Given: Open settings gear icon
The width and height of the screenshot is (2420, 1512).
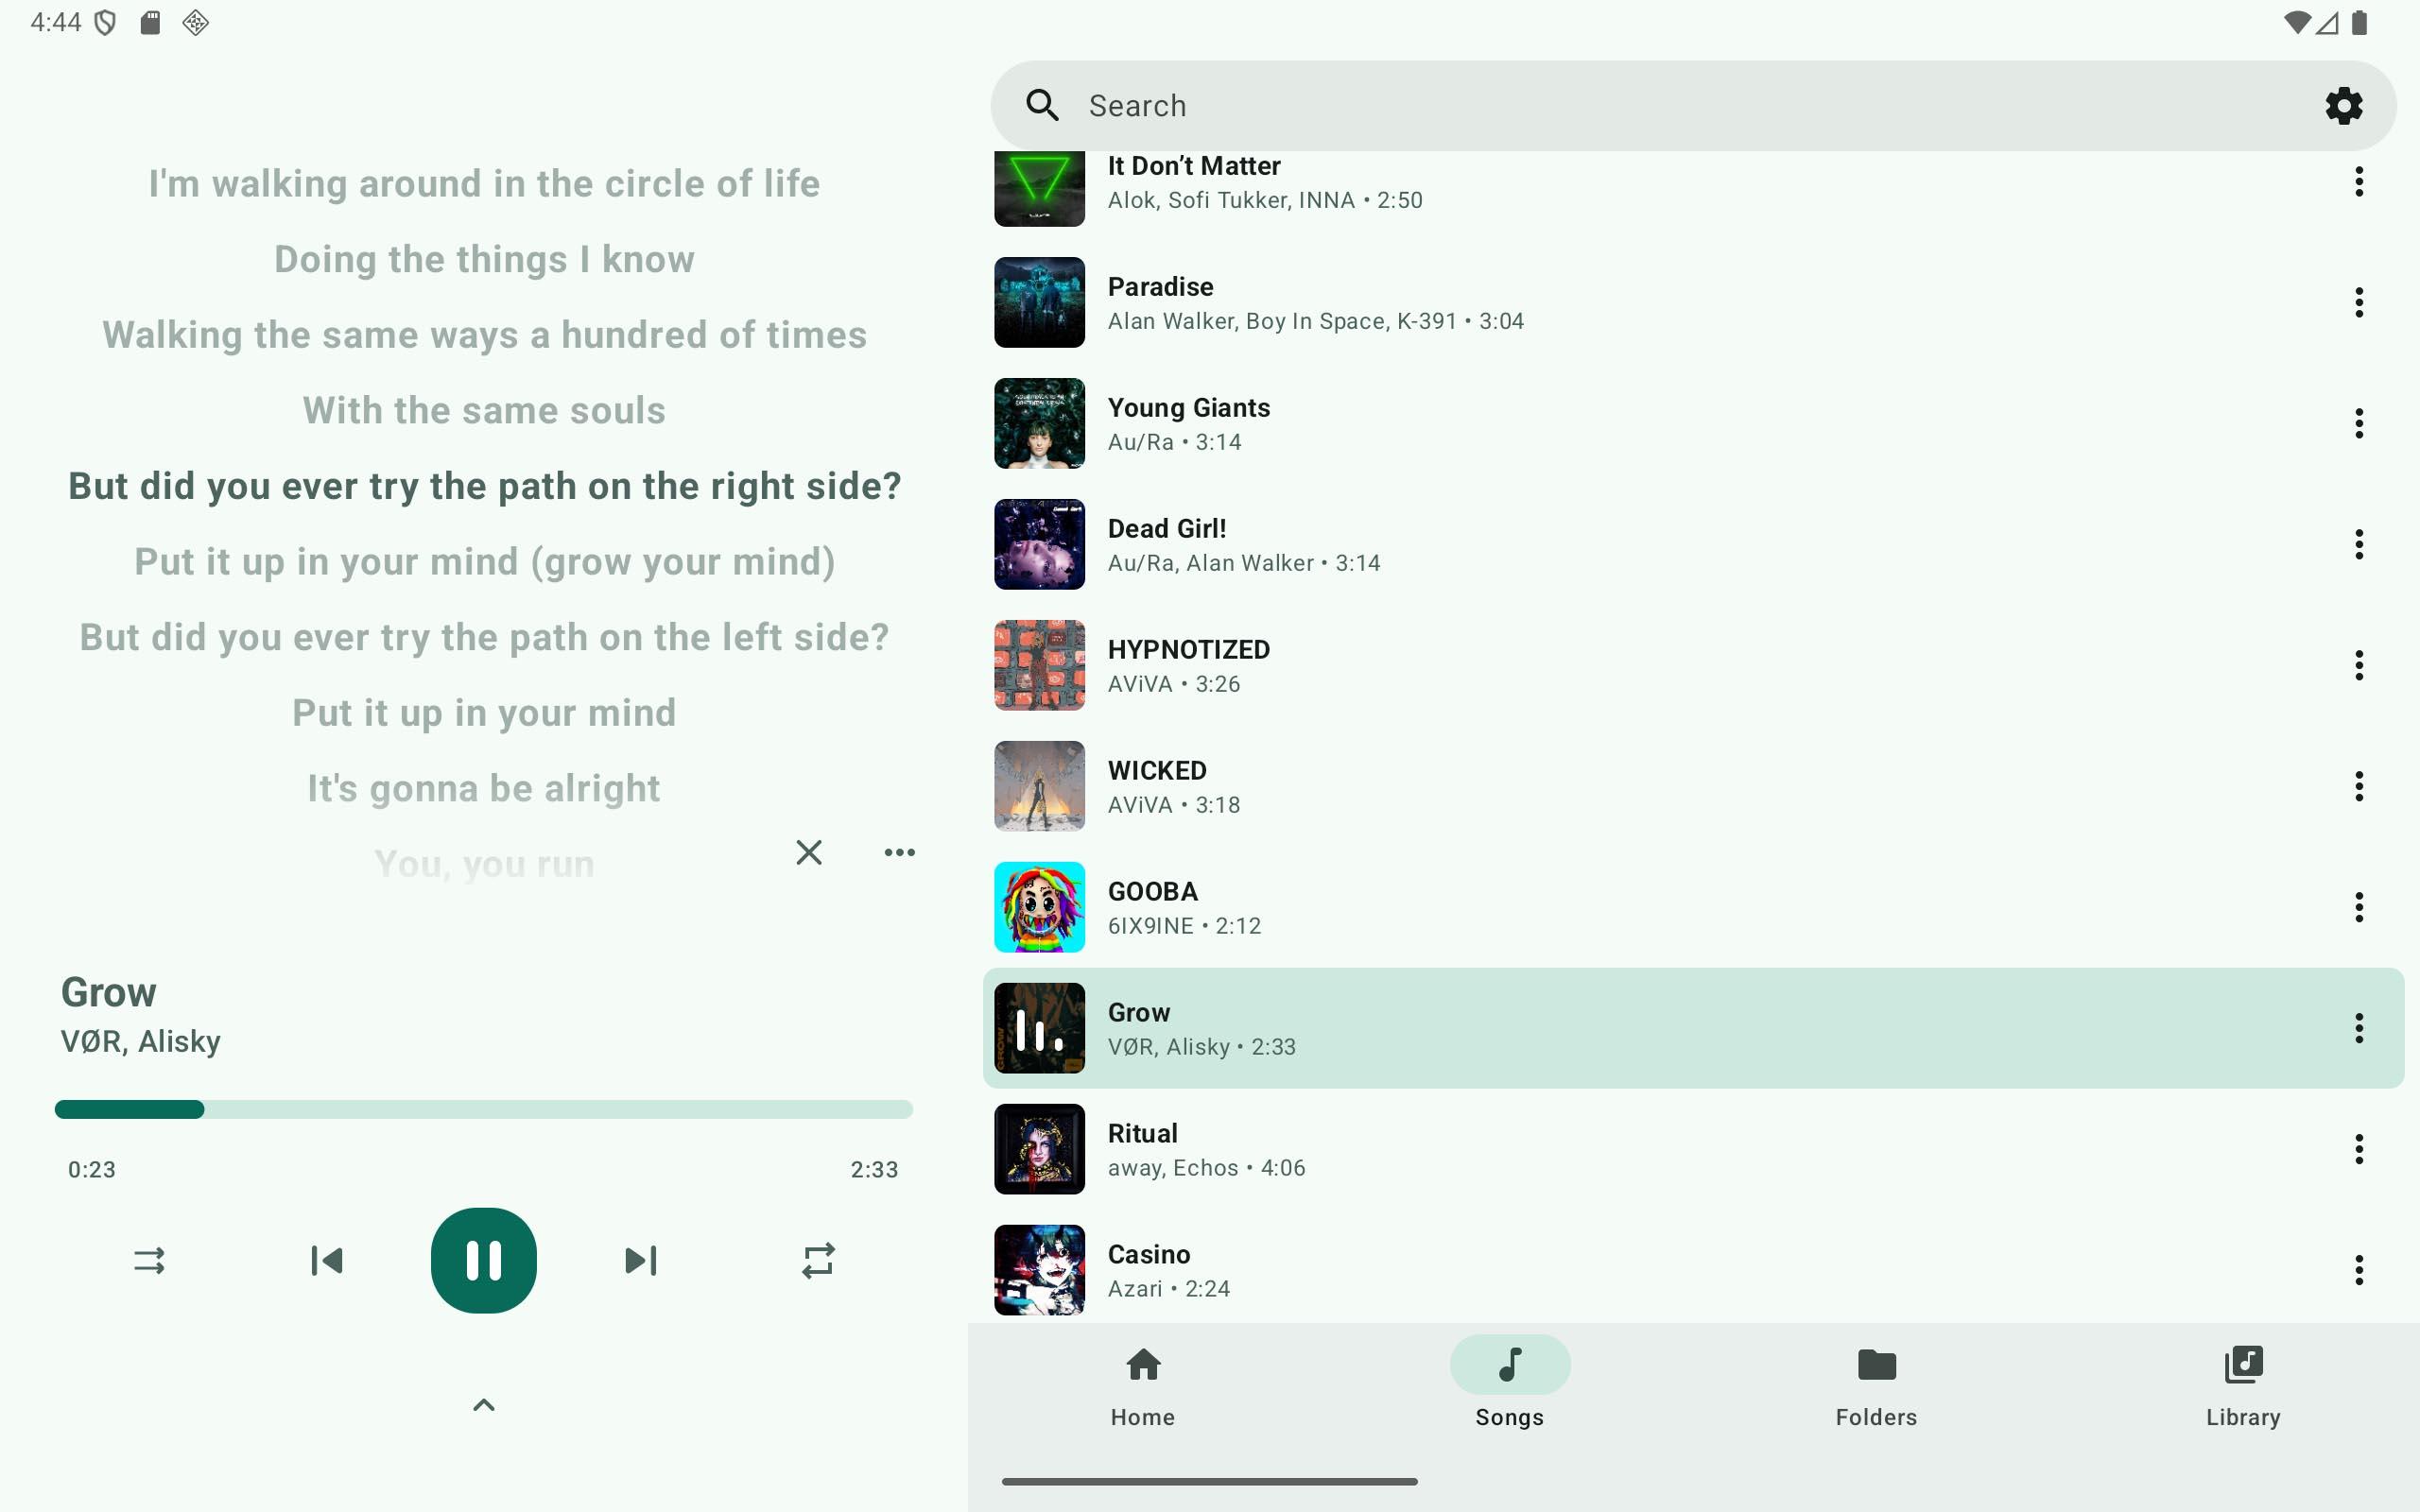Looking at the screenshot, I should (2343, 105).
